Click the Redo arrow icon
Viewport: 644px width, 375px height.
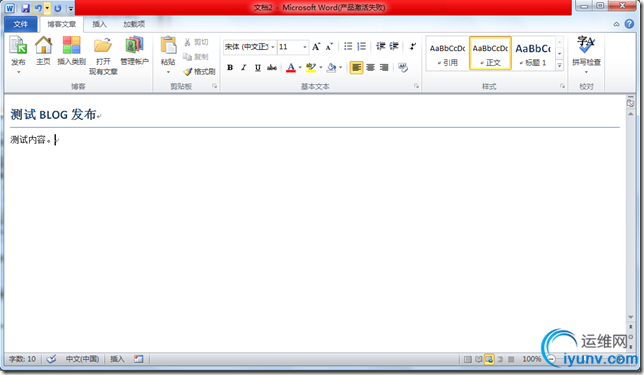click(x=58, y=8)
